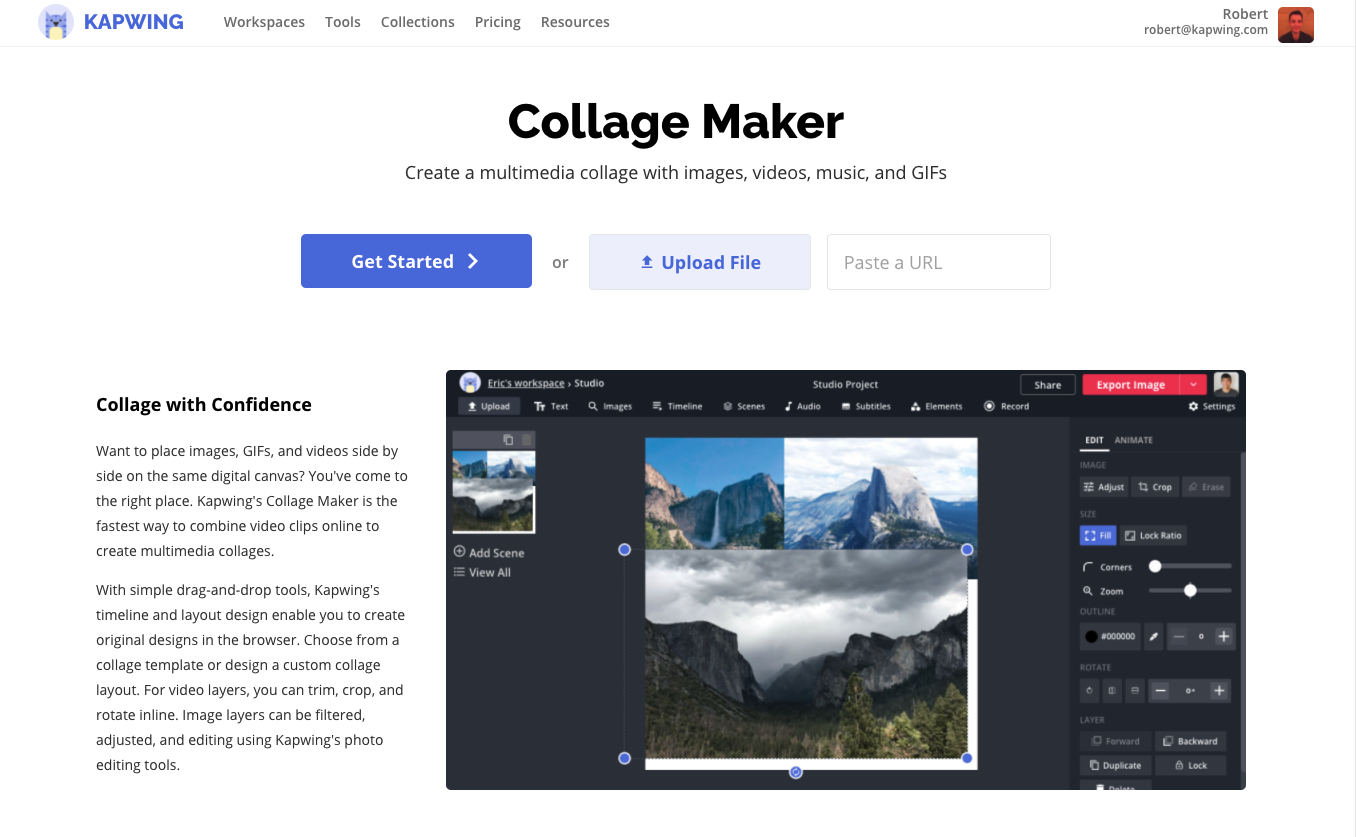Click the flip horizontal rotate icon
The image size is (1356, 837).
click(x=1111, y=691)
